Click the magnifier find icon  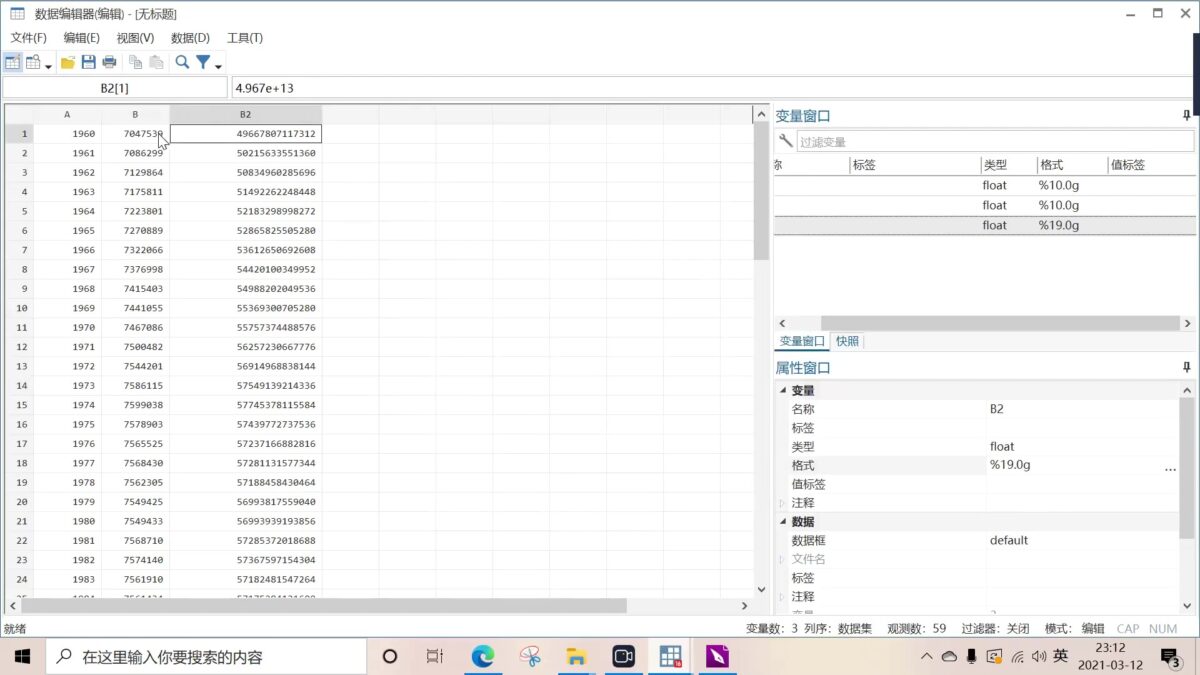(x=182, y=62)
